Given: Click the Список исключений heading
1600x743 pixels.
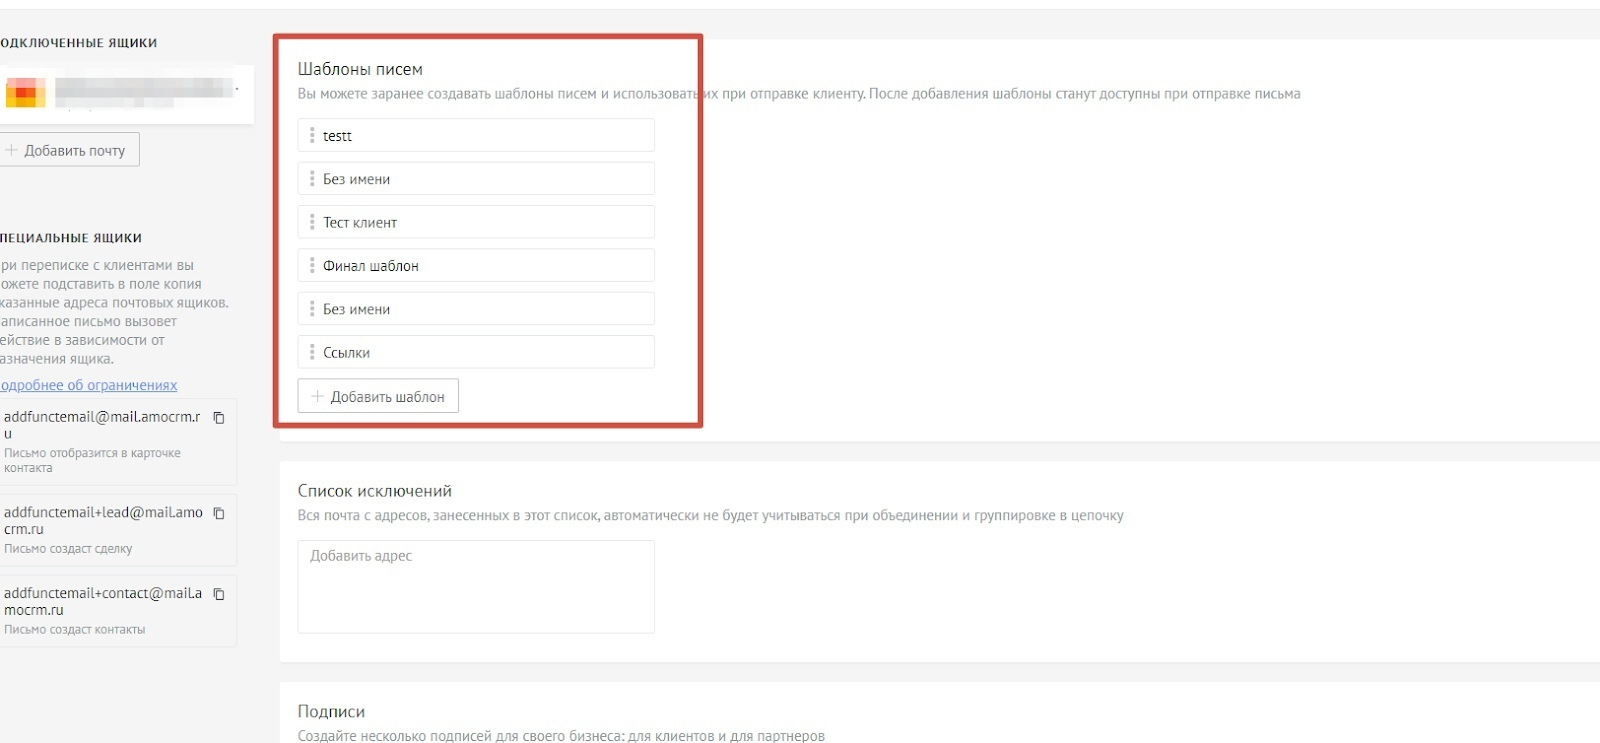Looking at the screenshot, I should point(375,491).
